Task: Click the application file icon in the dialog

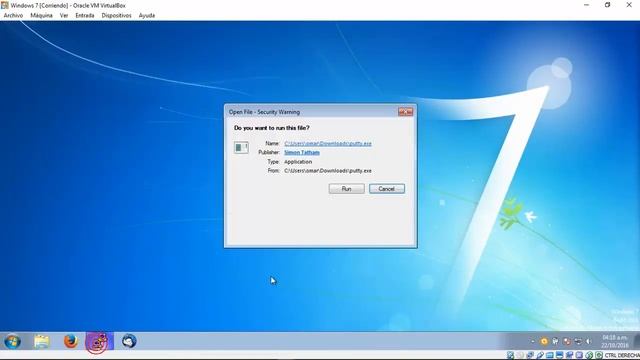Action: [241, 147]
